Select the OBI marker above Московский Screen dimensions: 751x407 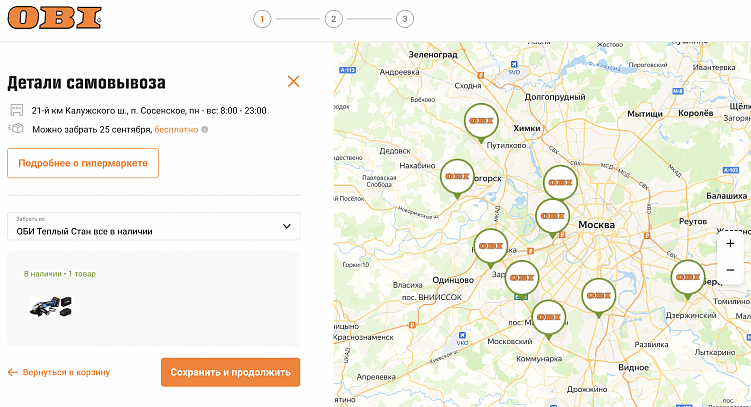(548, 318)
